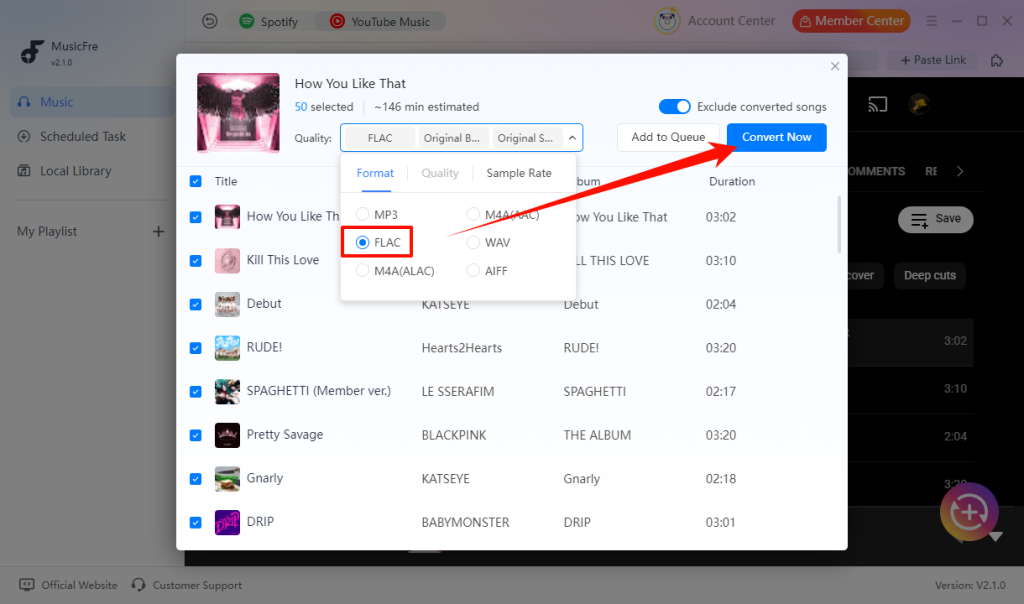Click the Paste Link button
The image size is (1024, 604).
click(933, 60)
